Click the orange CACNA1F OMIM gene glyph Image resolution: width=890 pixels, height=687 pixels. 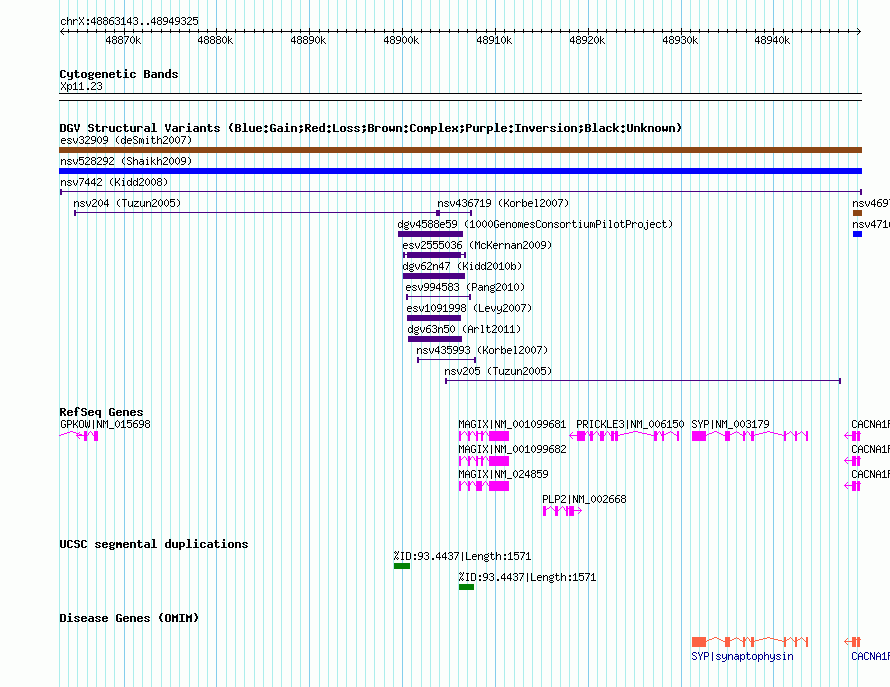pos(853,642)
